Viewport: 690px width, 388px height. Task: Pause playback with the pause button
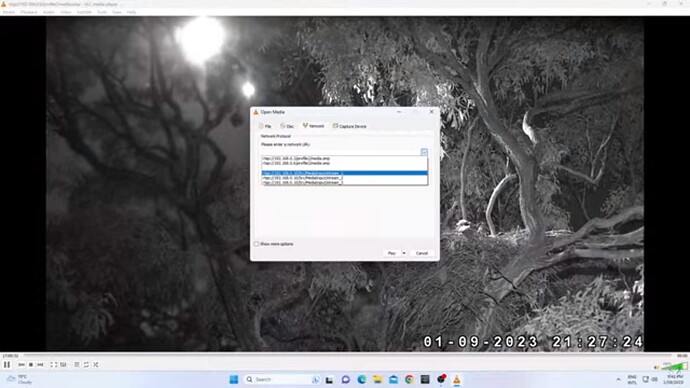[7, 365]
